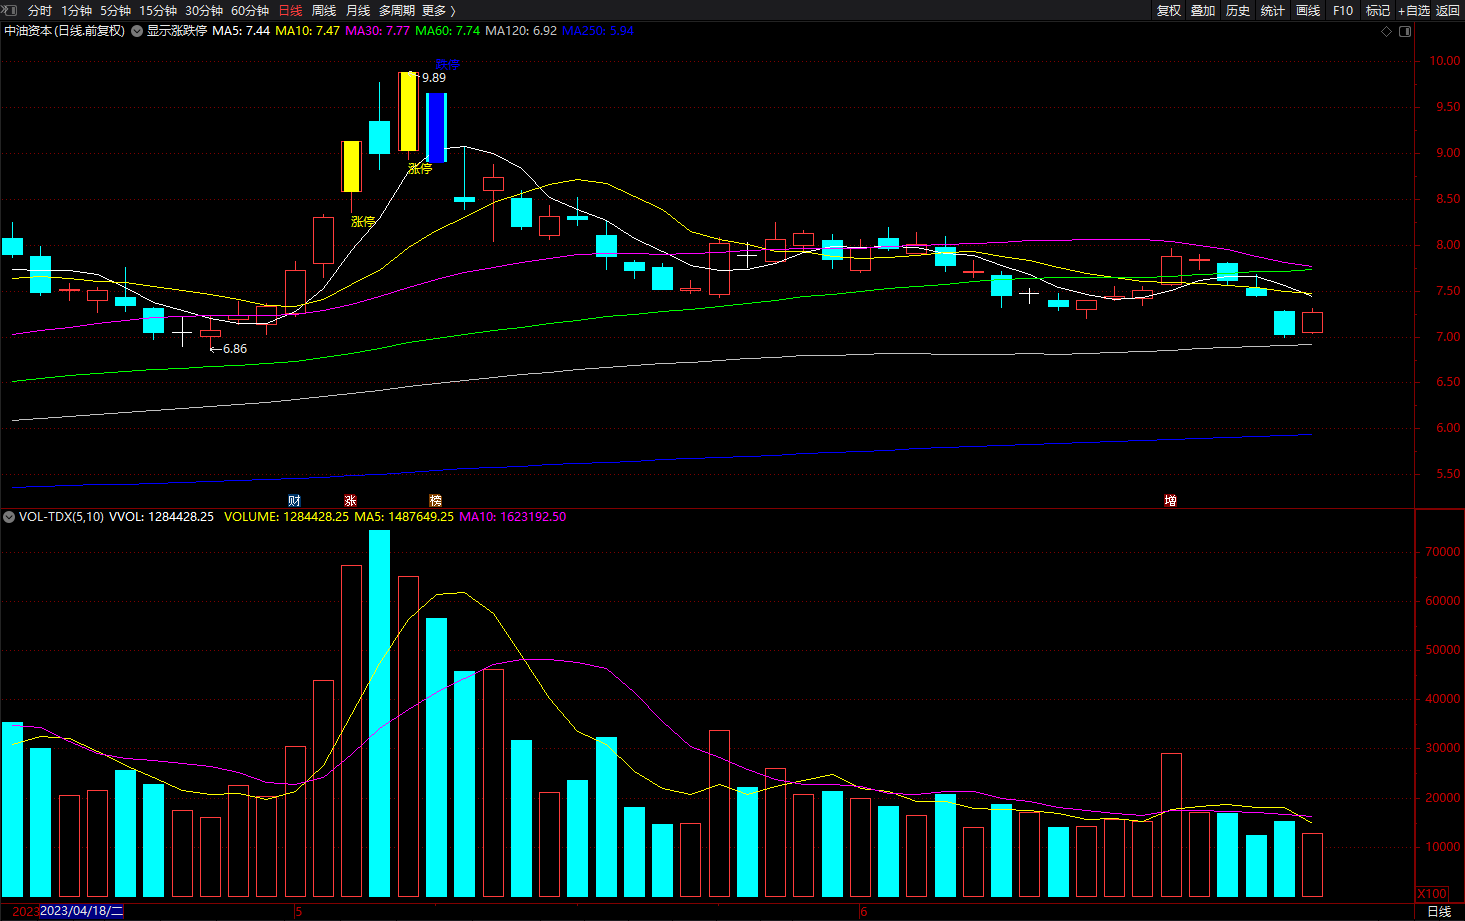Click the 标记 mark button
The height and width of the screenshot is (921, 1465).
tap(1378, 11)
